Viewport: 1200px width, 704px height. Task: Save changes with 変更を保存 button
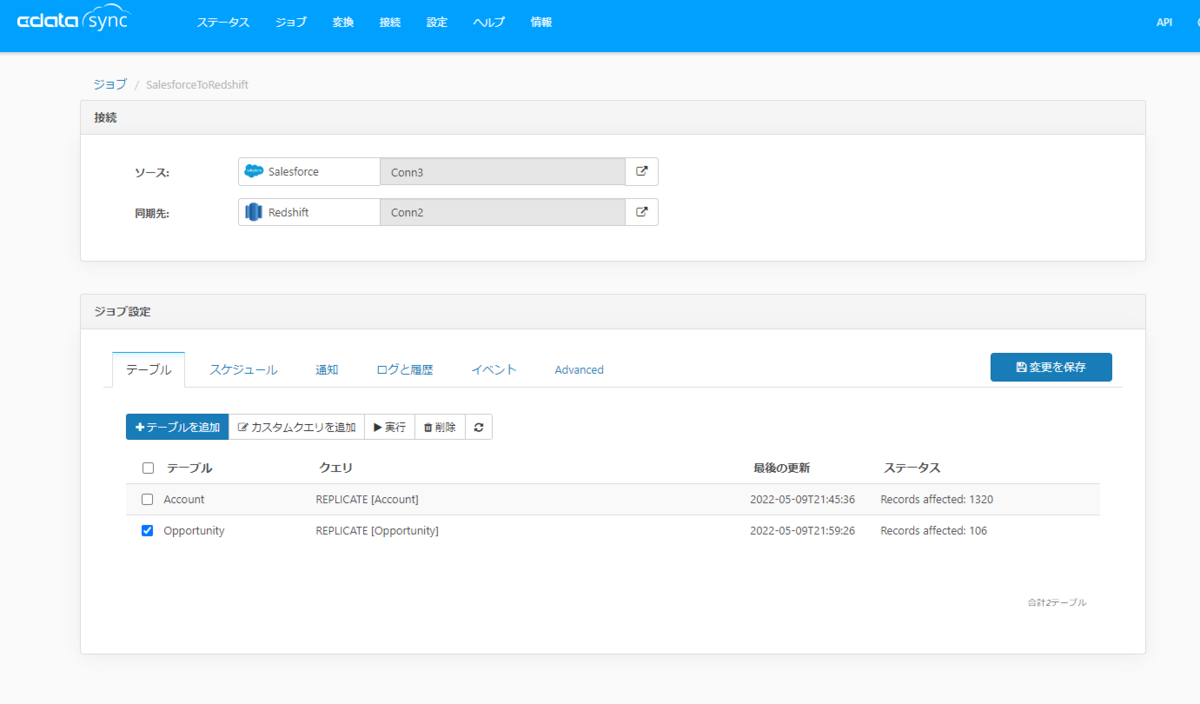point(1051,367)
